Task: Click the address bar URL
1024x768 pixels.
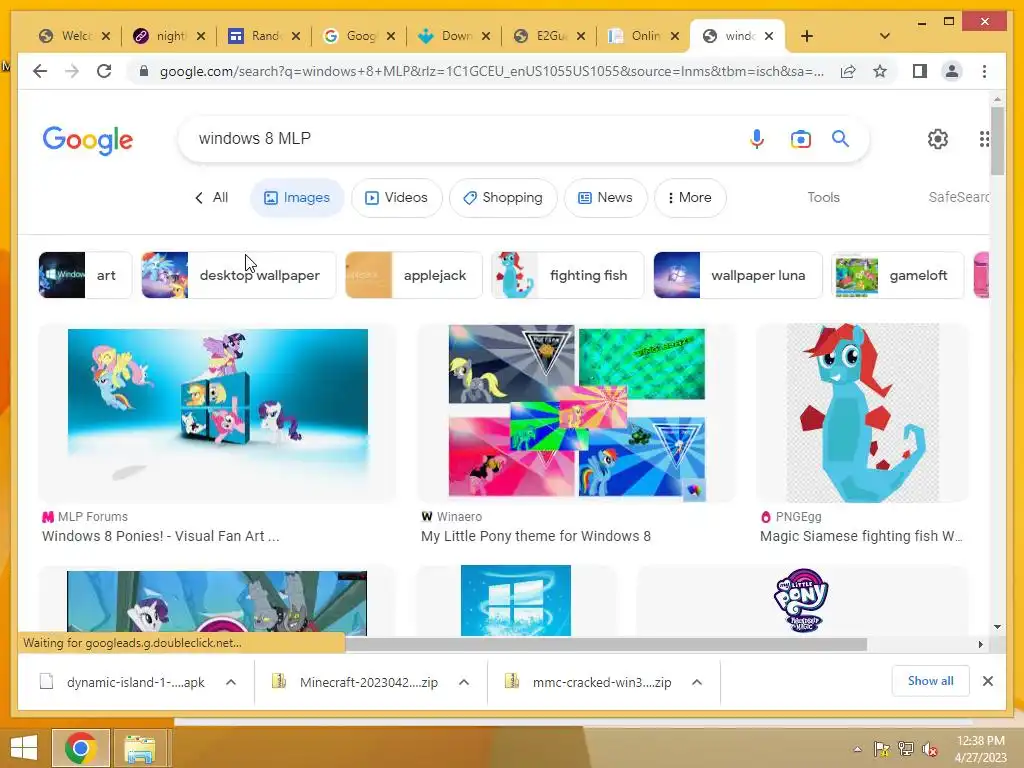Action: (491, 71)
